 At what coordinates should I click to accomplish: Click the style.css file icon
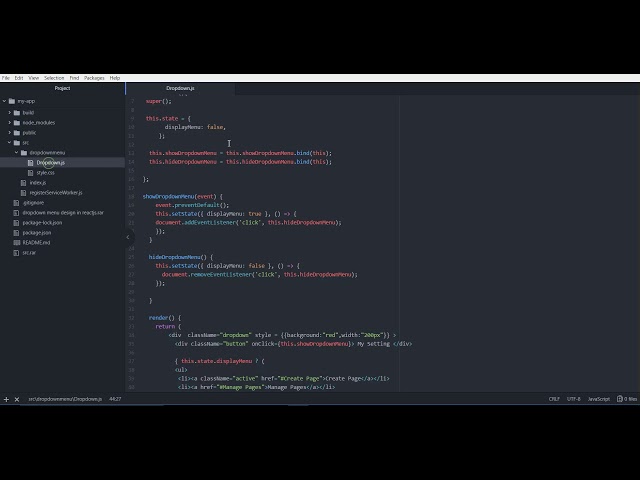pyautogui.click(x=31, y=173)
